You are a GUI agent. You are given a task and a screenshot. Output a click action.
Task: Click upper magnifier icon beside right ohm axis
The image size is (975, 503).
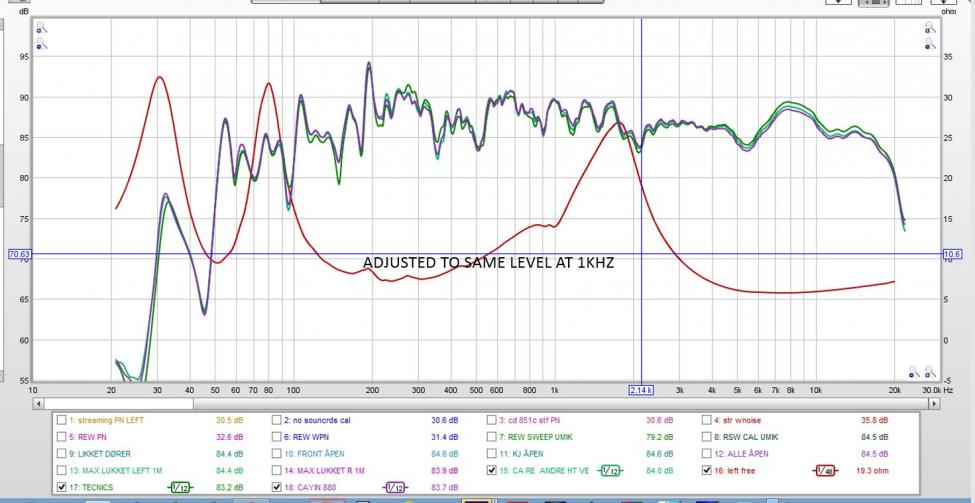(930, 28)
